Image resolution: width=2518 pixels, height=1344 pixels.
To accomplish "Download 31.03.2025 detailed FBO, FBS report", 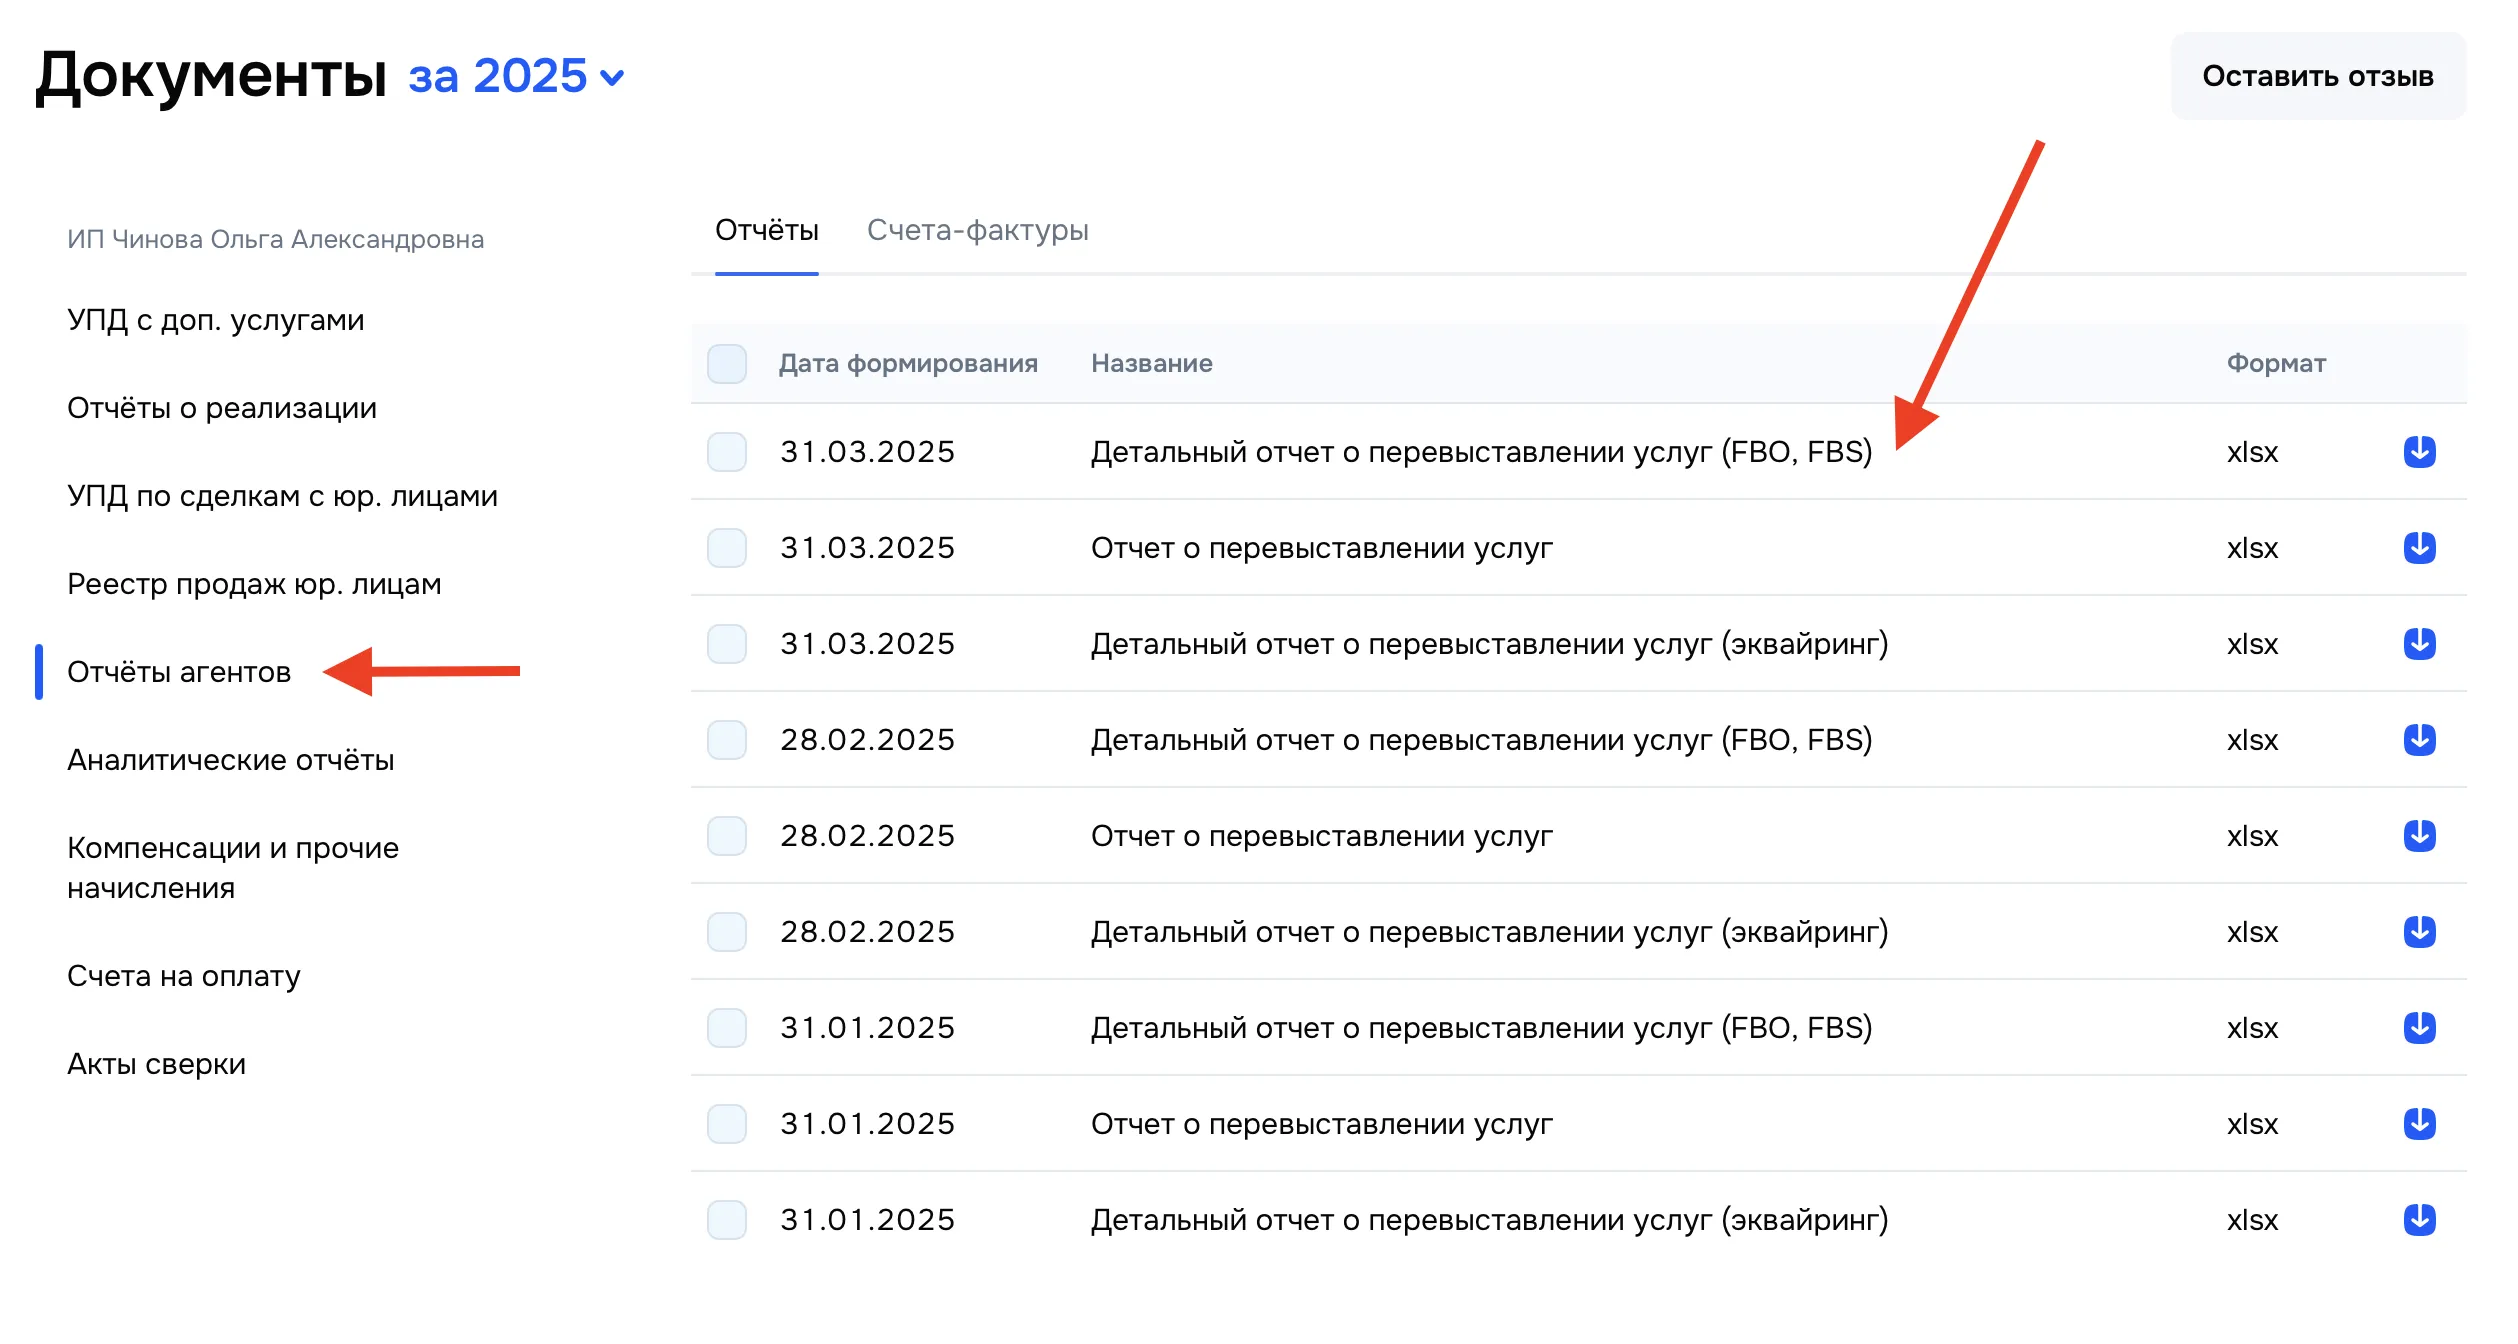I will click(2419, 452).
